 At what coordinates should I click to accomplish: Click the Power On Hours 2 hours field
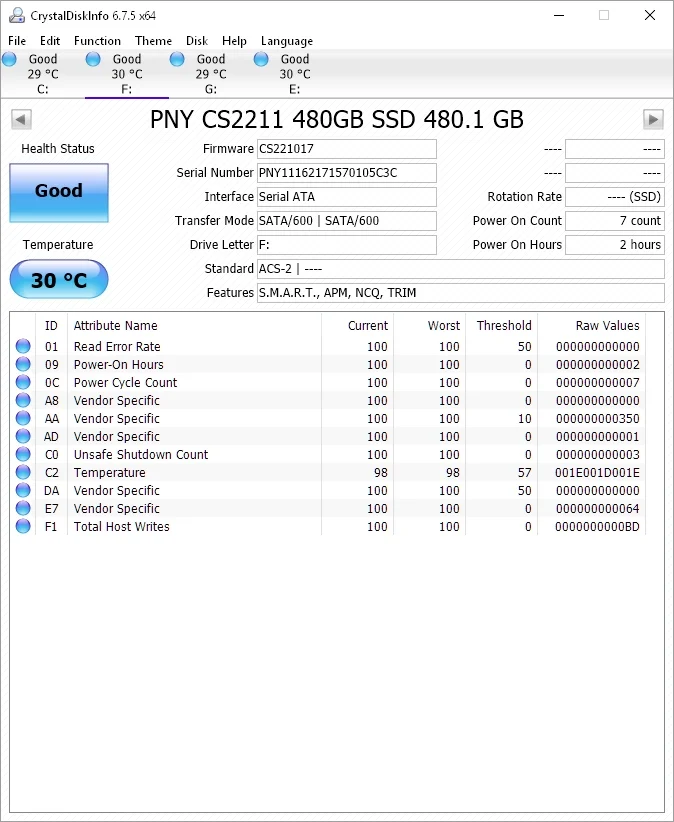[615, 245]
